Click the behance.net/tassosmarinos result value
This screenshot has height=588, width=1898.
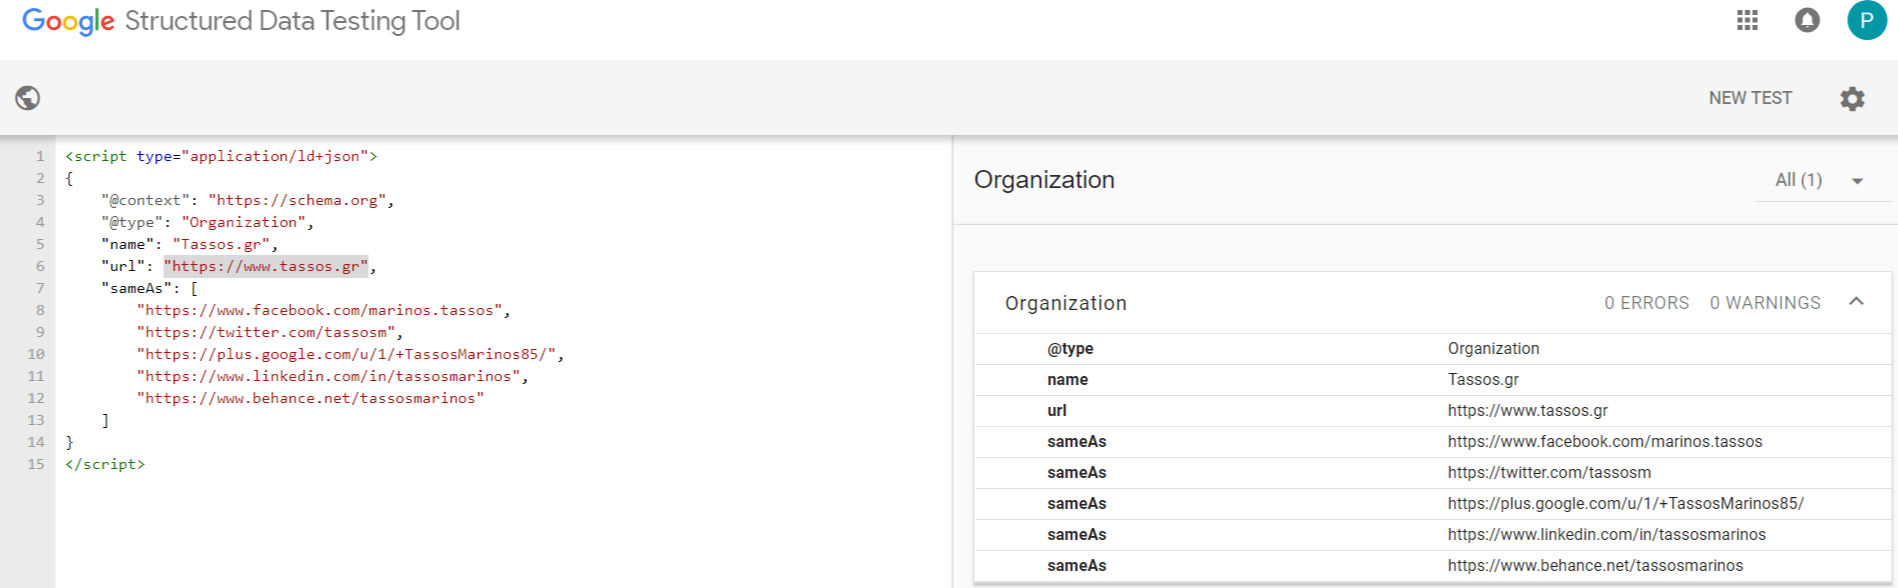(1595, 565)
